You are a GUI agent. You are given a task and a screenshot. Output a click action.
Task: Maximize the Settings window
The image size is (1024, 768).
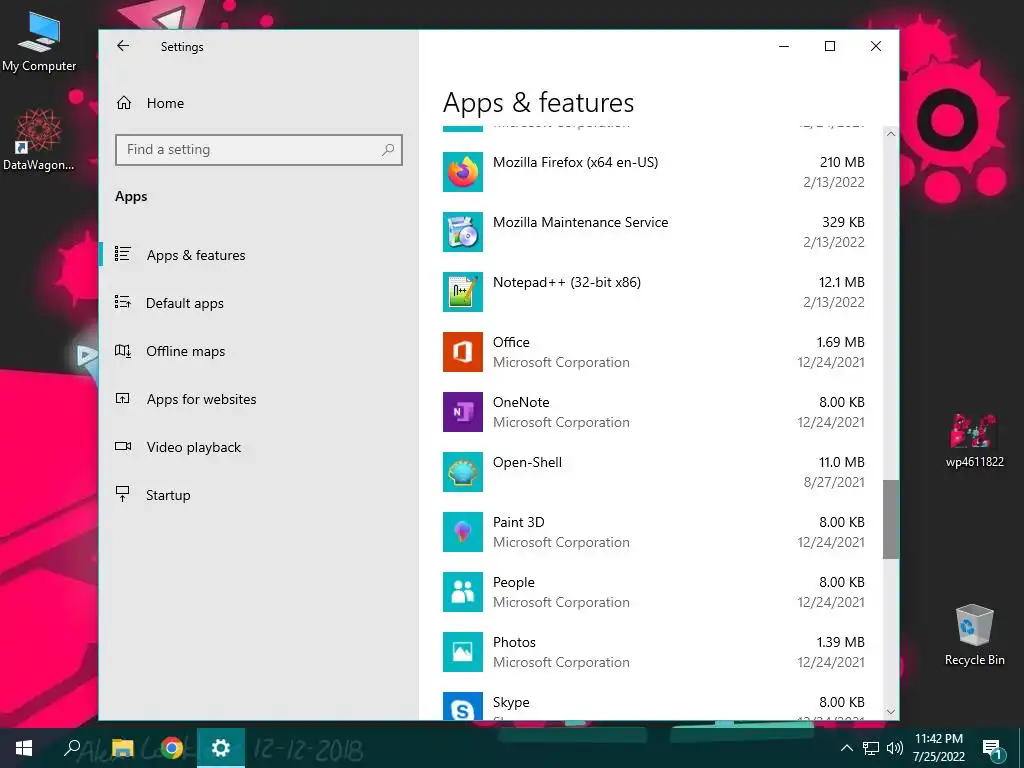[x=829, y=46]
